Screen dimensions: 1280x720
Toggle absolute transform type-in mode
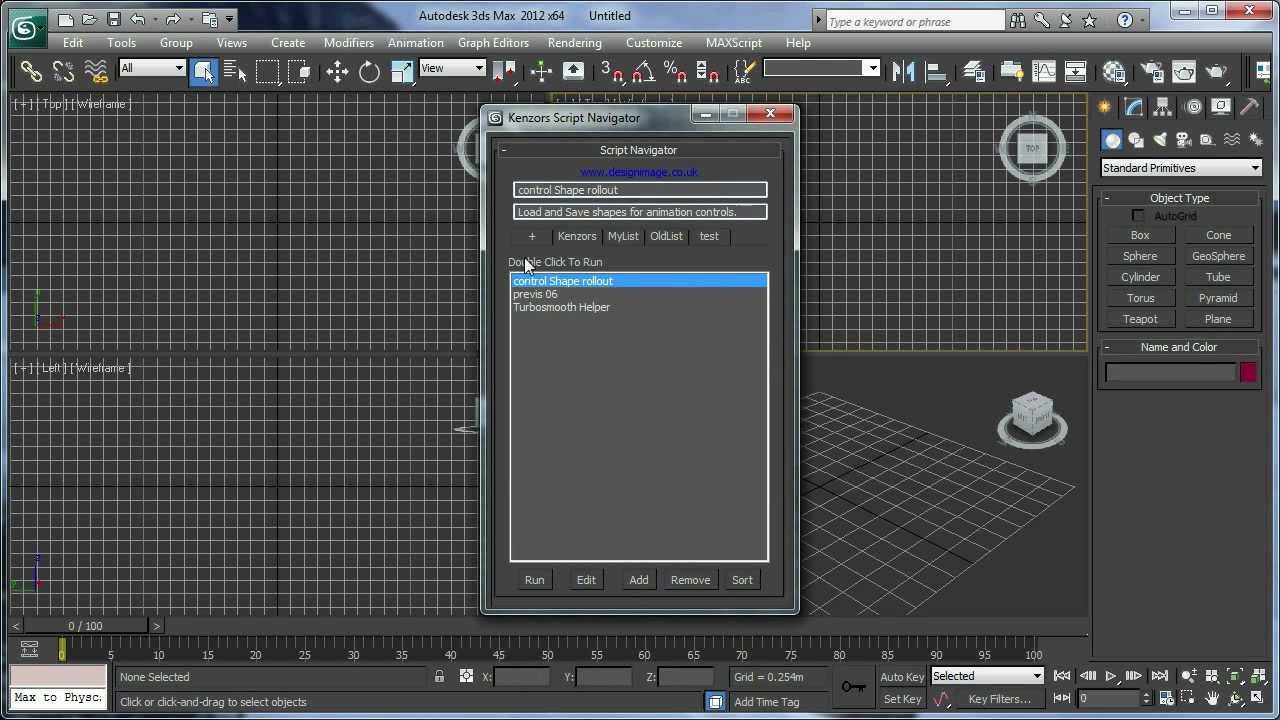466,677
